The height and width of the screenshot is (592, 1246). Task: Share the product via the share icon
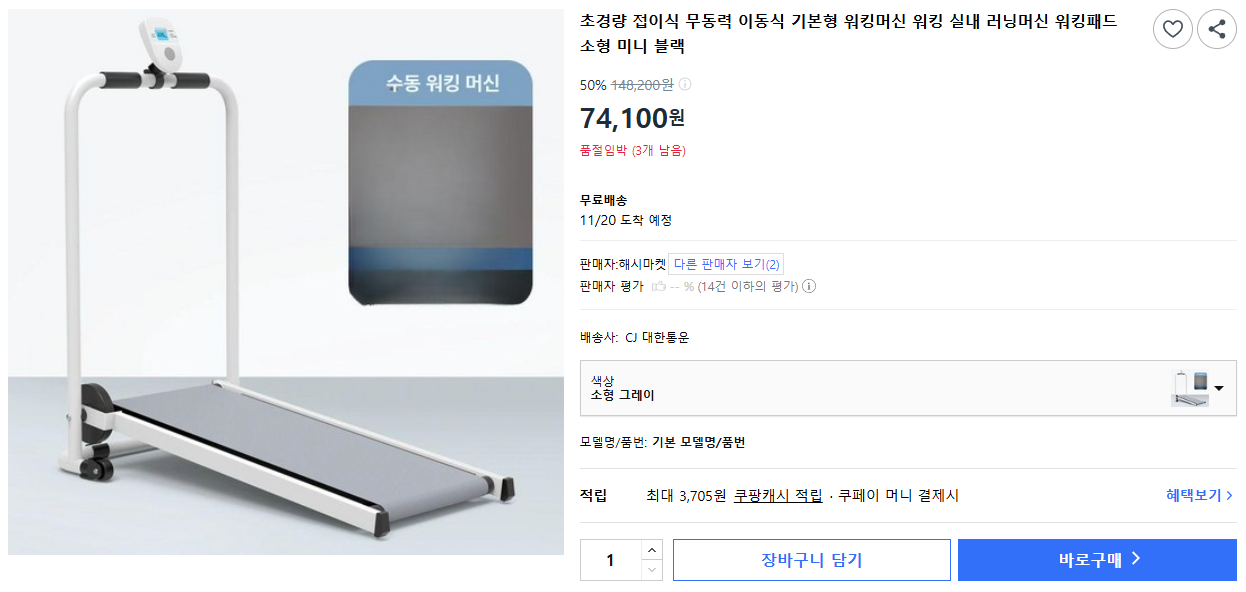[x=1217, y=29]
